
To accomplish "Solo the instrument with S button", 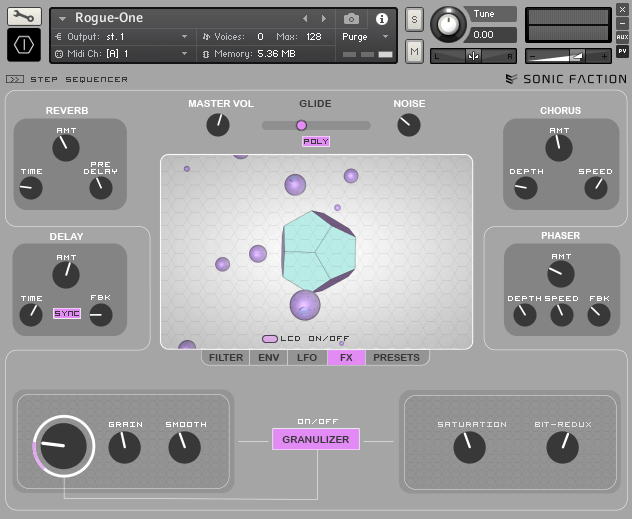I will point(414,20).
